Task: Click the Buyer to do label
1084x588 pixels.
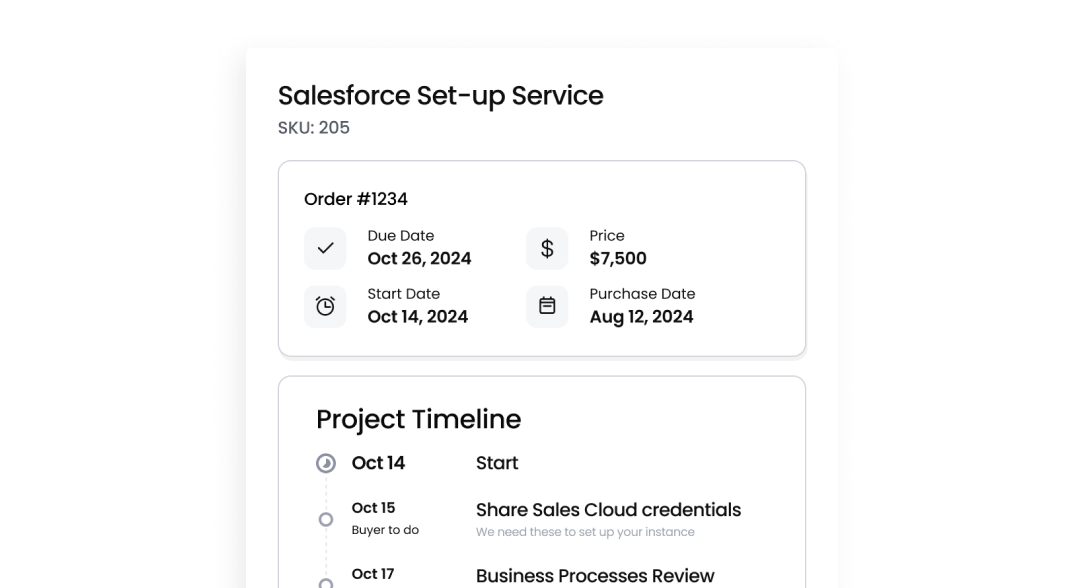Action: [385, 530]
